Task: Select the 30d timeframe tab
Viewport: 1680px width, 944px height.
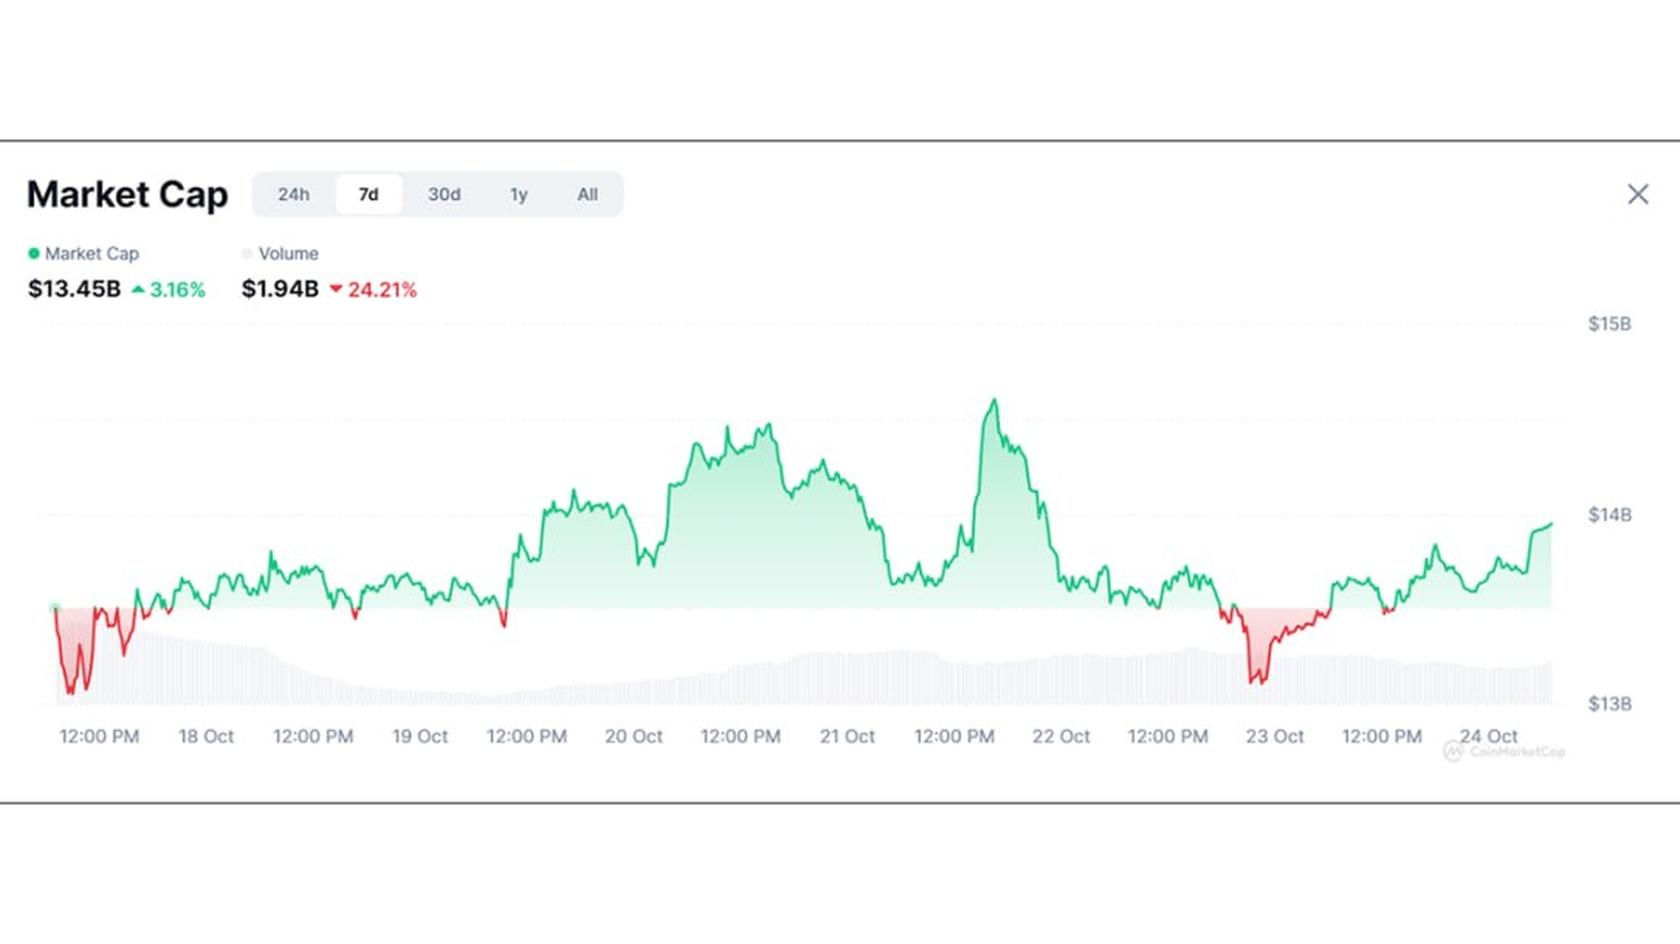Action: pyautogui.click(x=443, y=194)
